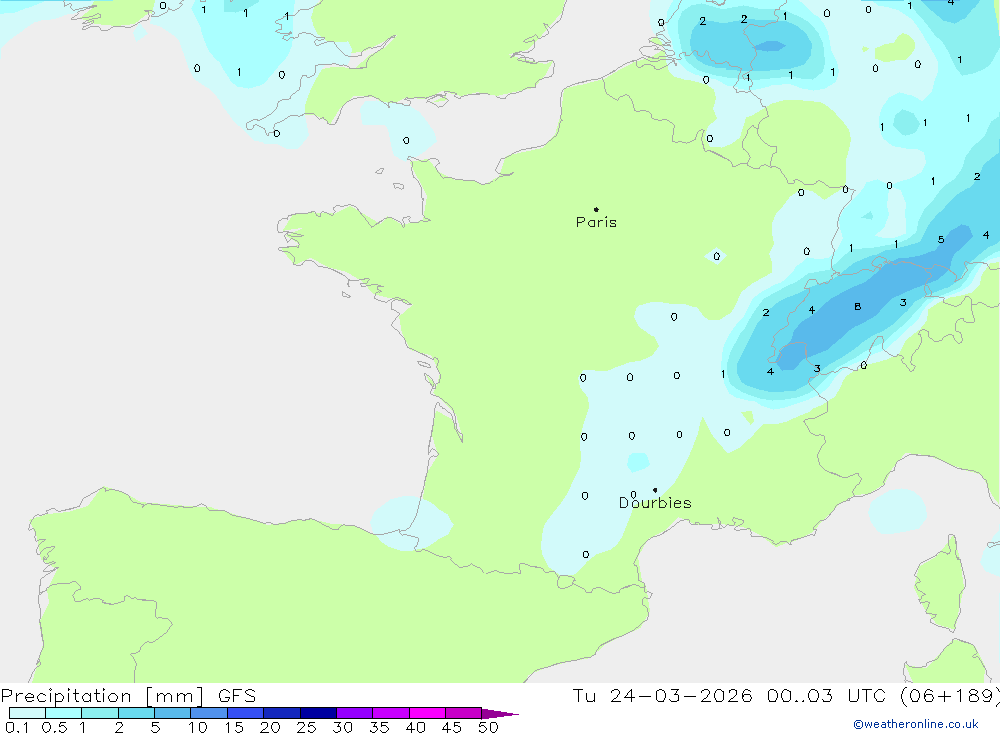This screenshot has height=733, width=1000.
Task: Click the '35' legend scale label
Action: (379, 727)
